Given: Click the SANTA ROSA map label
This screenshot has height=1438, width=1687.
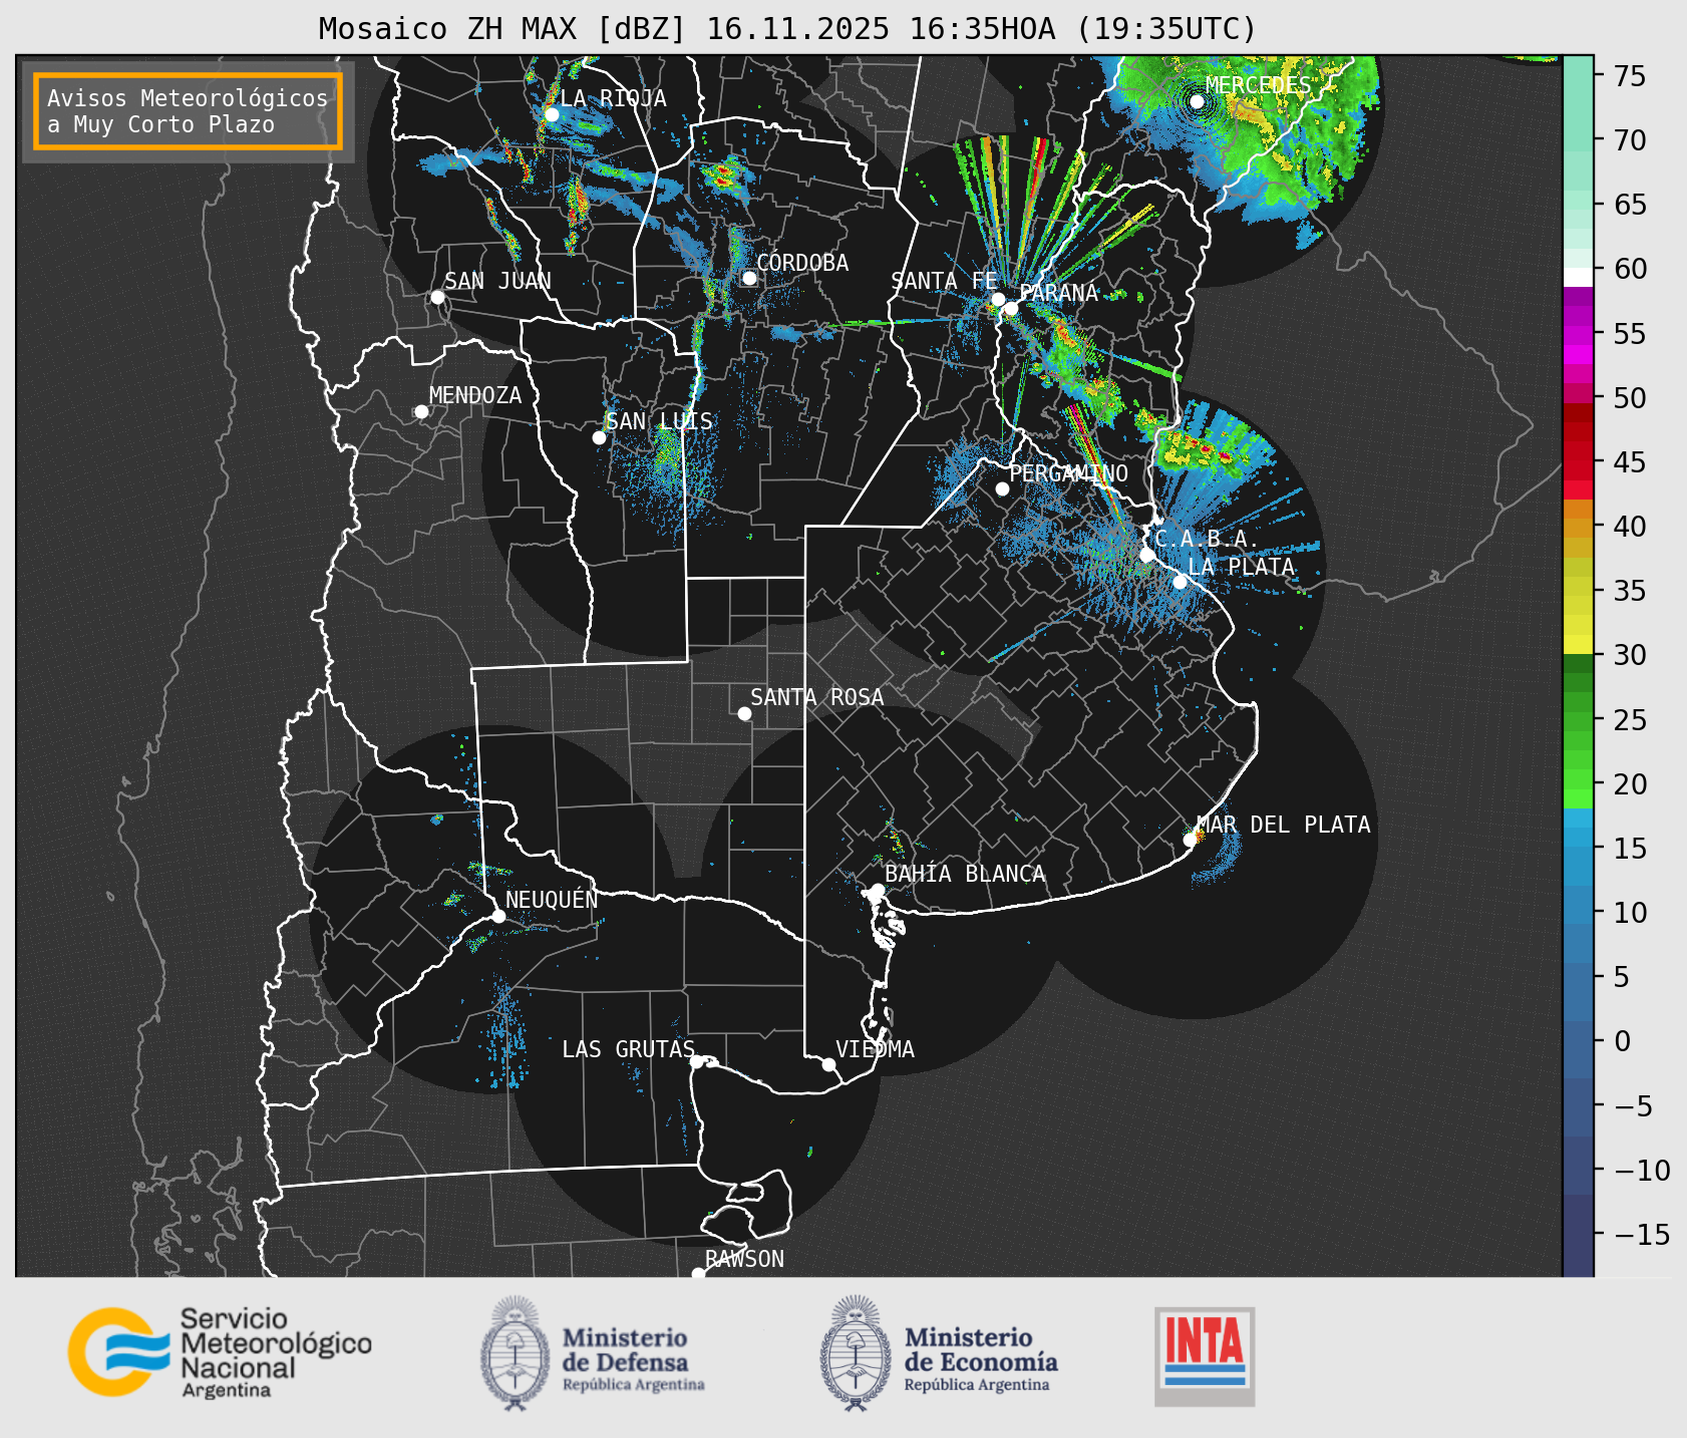Looking at the screenshot, I should pyautogui.click(x=817, y=697).
